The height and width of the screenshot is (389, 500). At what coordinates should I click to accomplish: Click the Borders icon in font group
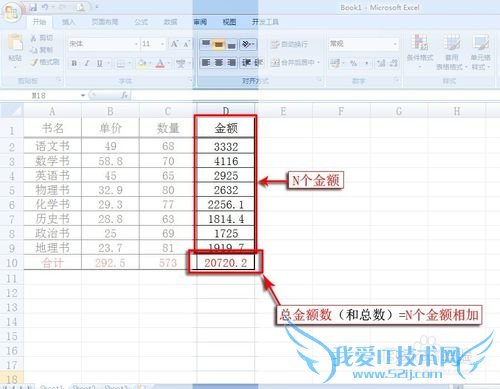coord(121,63)
